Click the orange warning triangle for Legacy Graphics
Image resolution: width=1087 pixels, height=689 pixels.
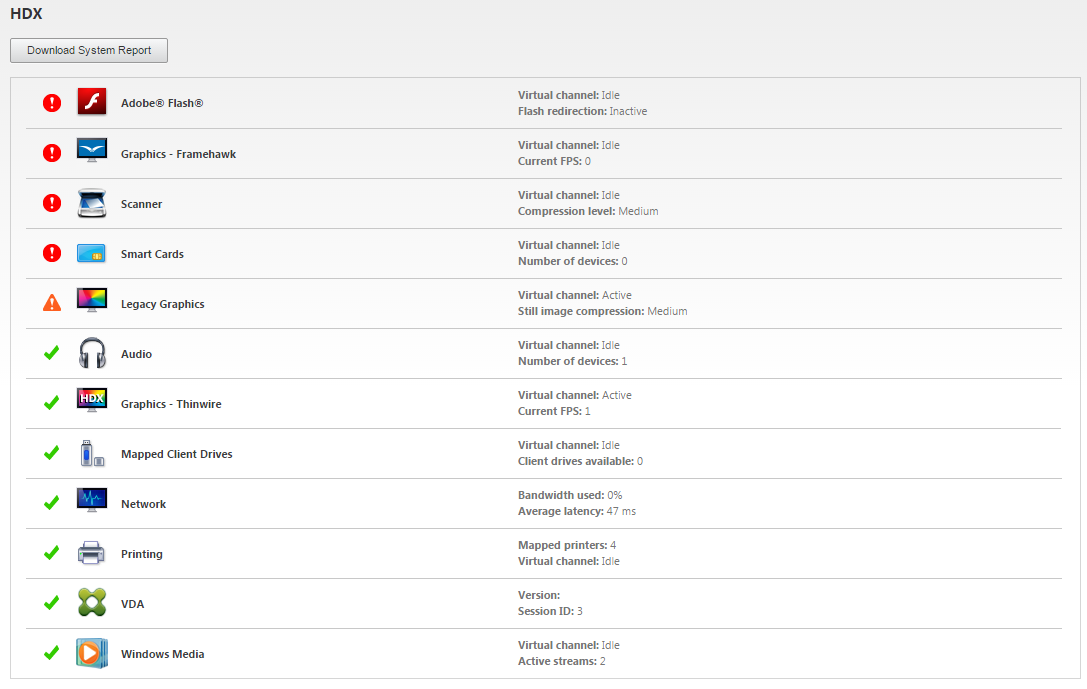(52, 303)
